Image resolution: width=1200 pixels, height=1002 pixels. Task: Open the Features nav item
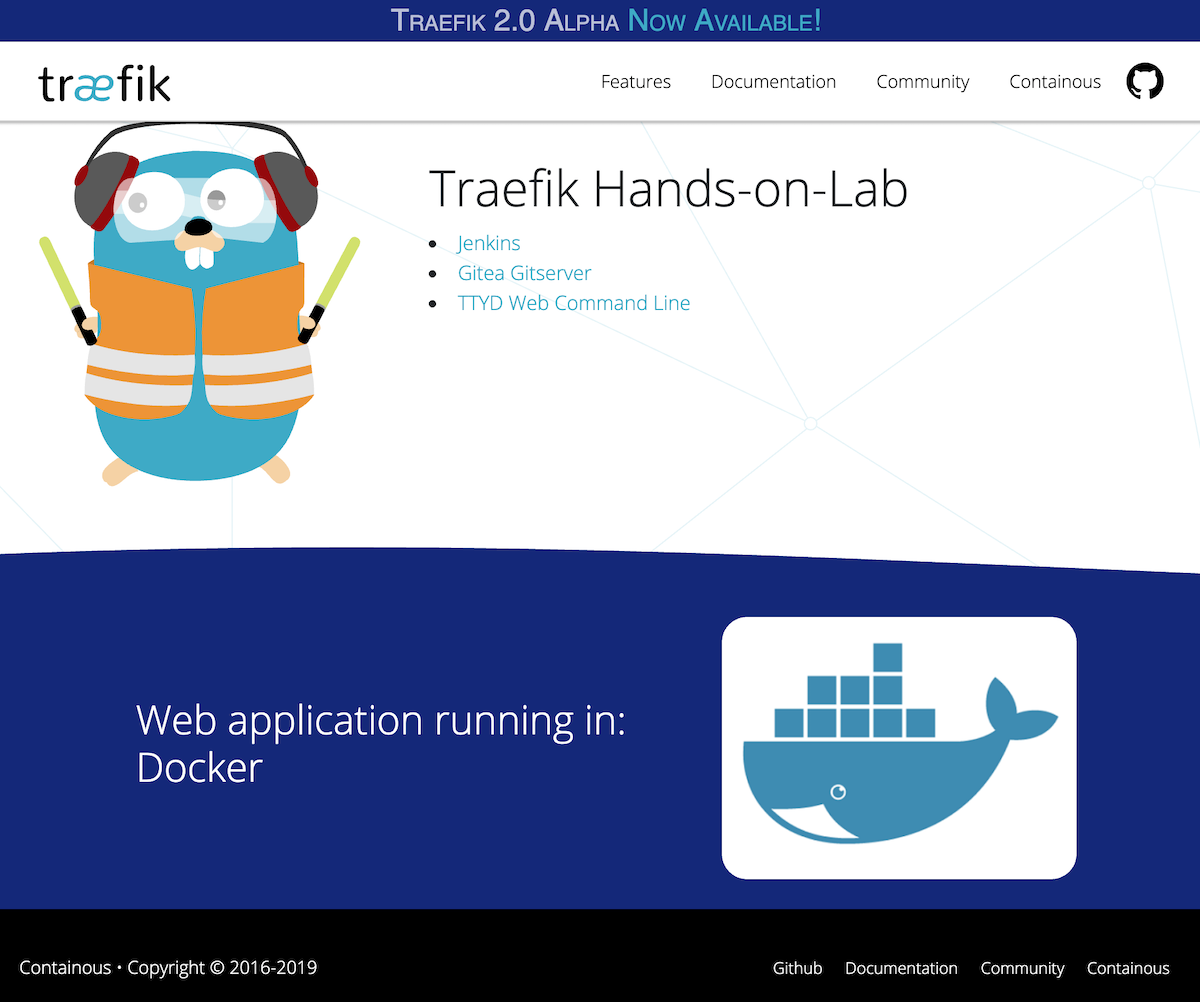tap(635, 82)
